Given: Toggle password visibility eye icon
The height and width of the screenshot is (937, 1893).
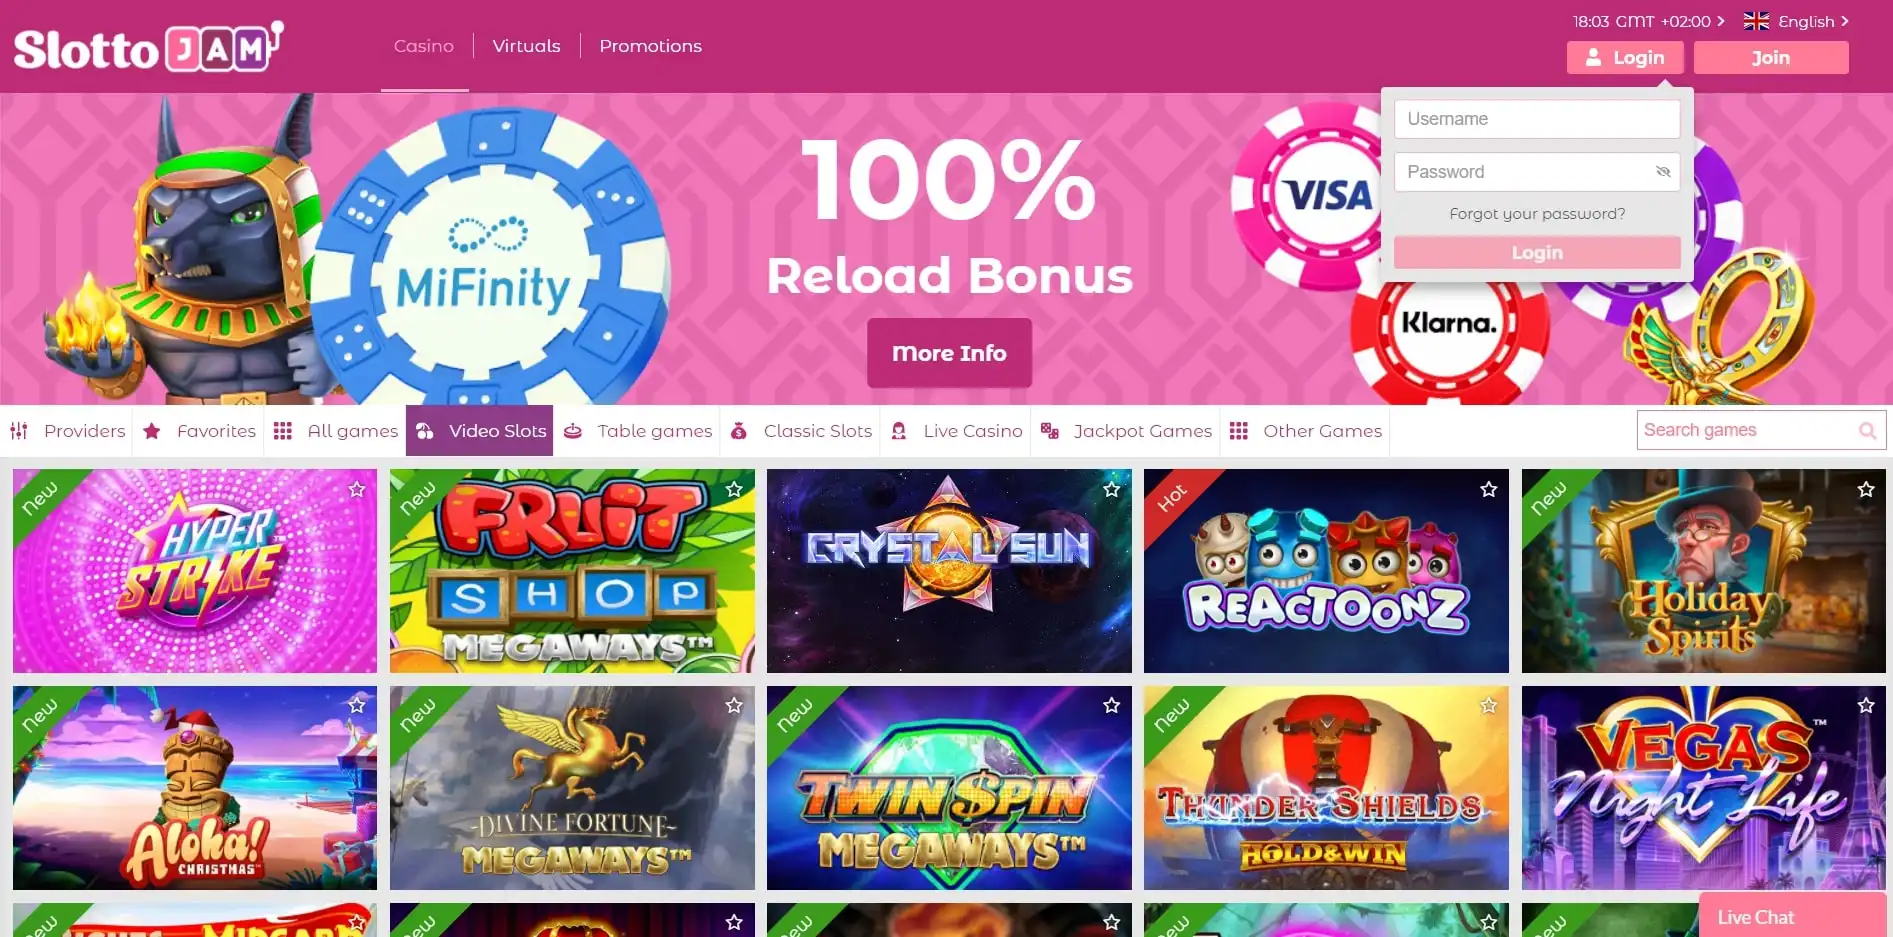Looking at the screenshot, I should coord(1663,172).
